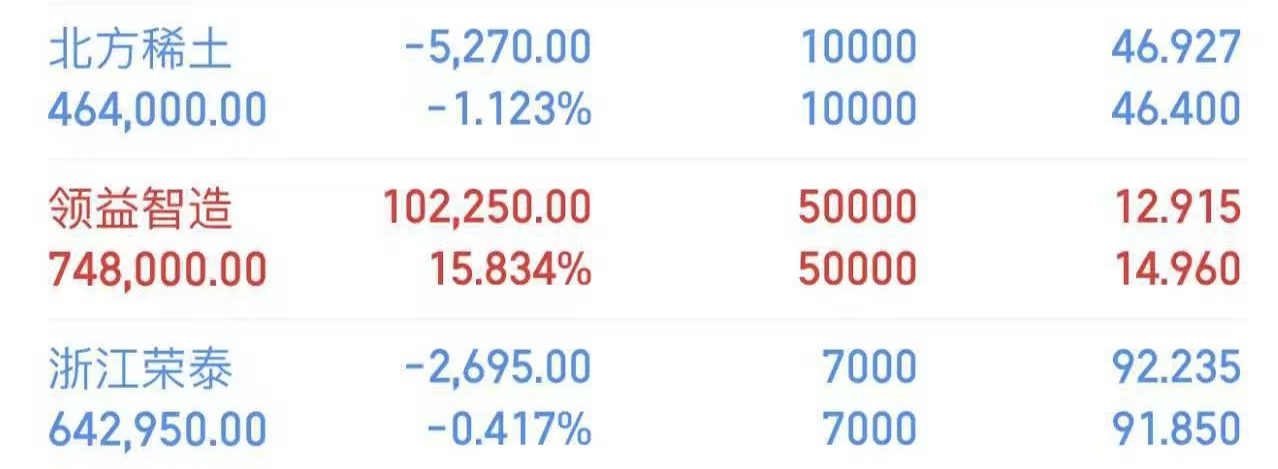This screenshot has width=1278, height=469.
Task: Select the -2,695.00 loss amount
Action: [x=497, y=369]
